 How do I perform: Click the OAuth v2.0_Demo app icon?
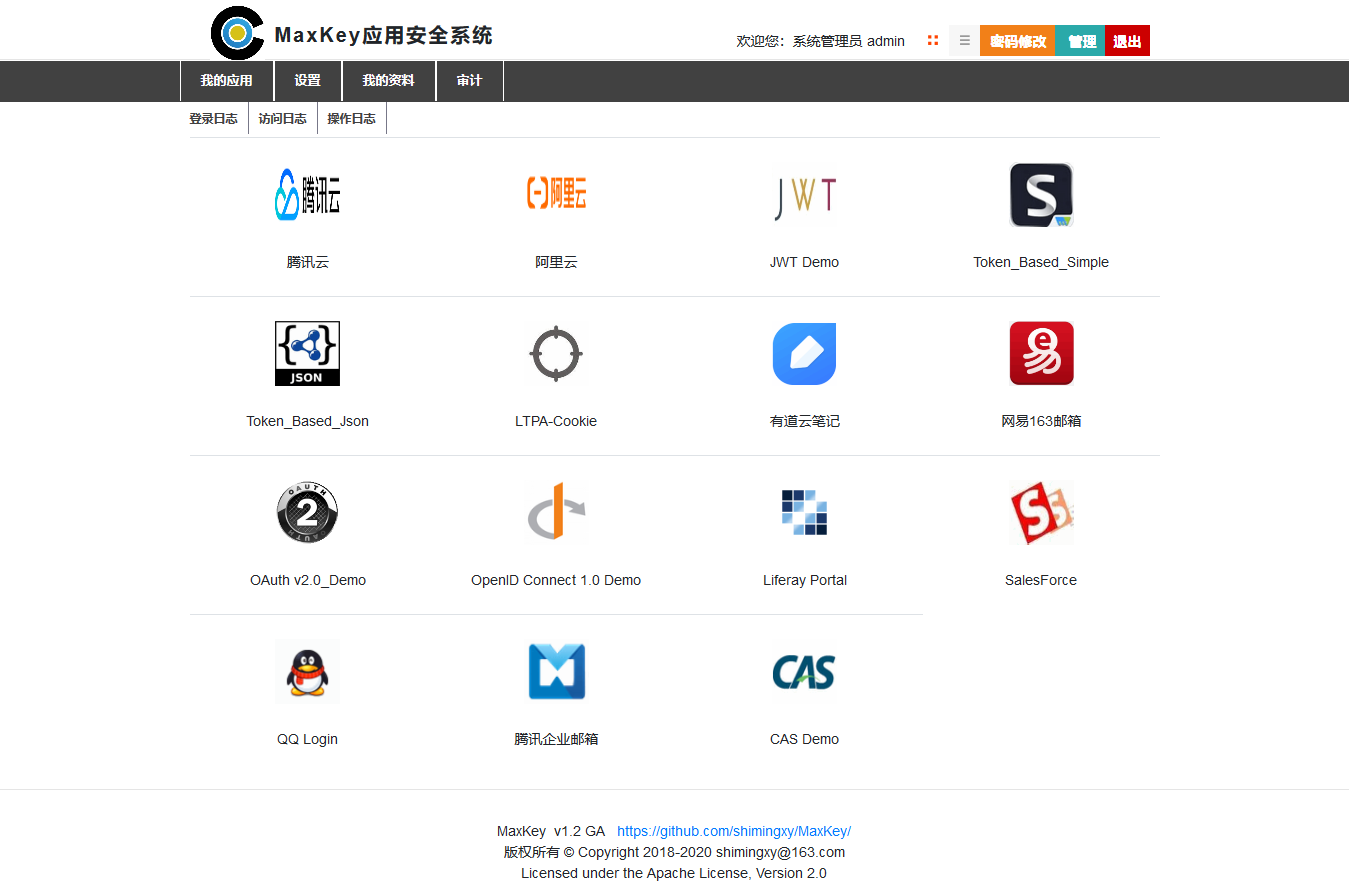point(307,512)
